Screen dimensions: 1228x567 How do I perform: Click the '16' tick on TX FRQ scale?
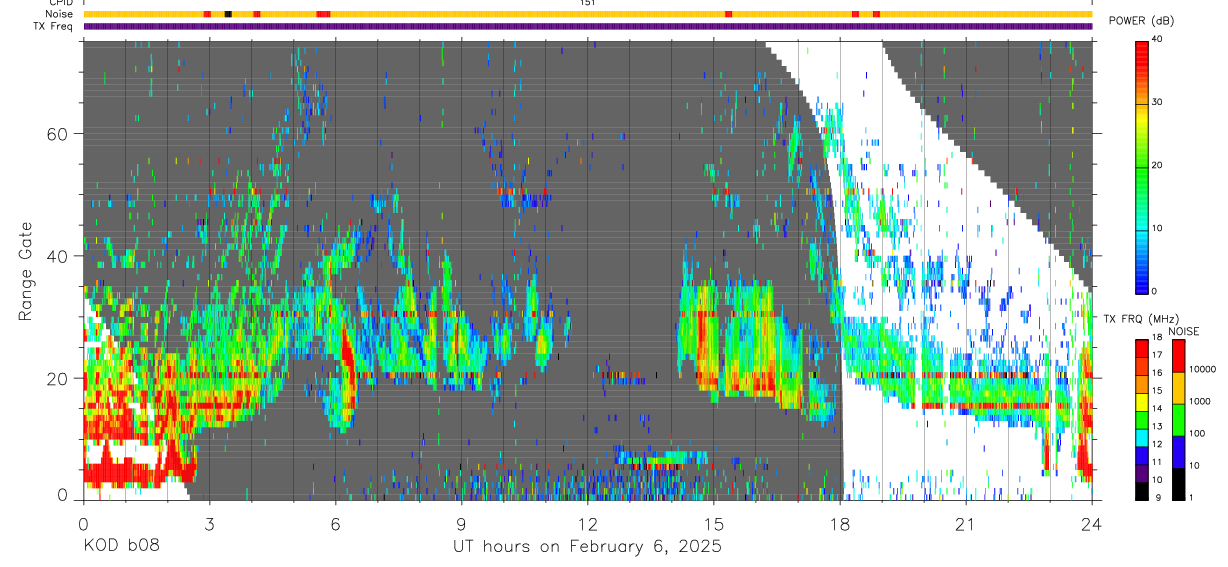1156,373
